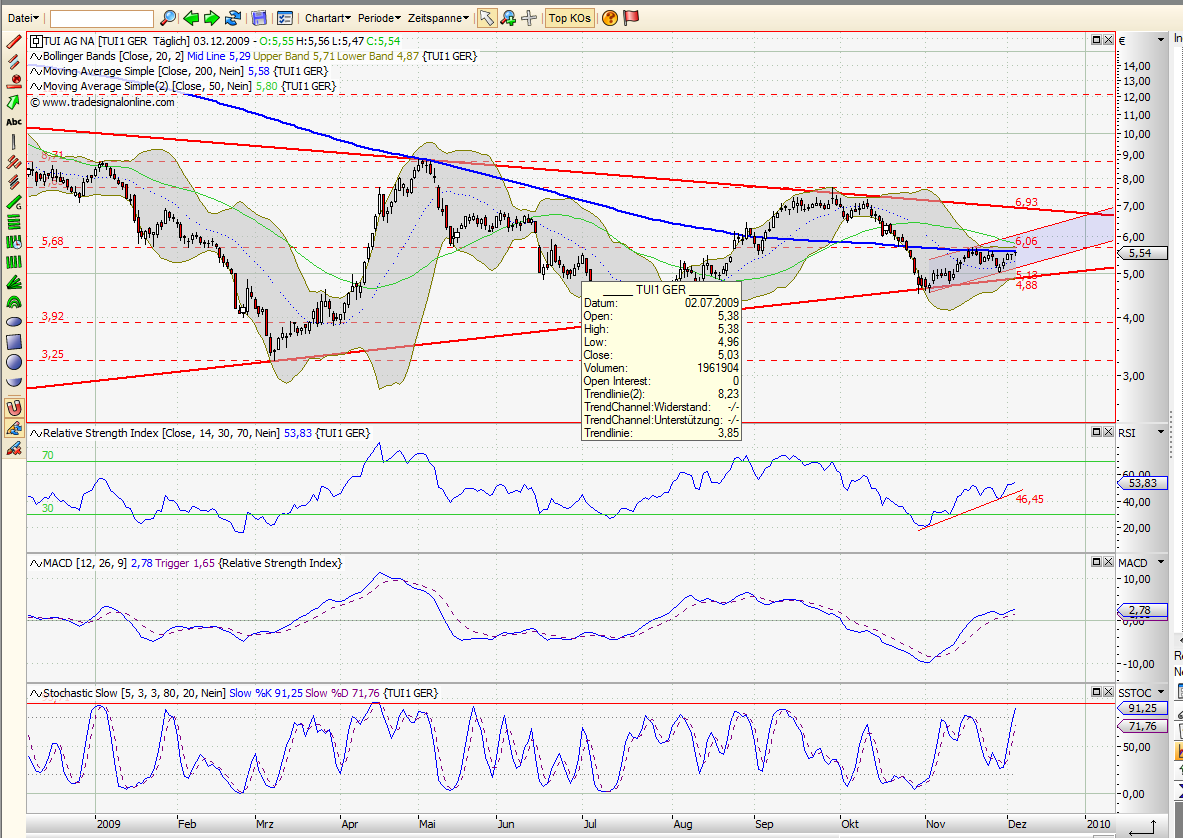Click the 91,25 Slow %K value marker
The image size is (1183, 838).
pos(1142,708)
